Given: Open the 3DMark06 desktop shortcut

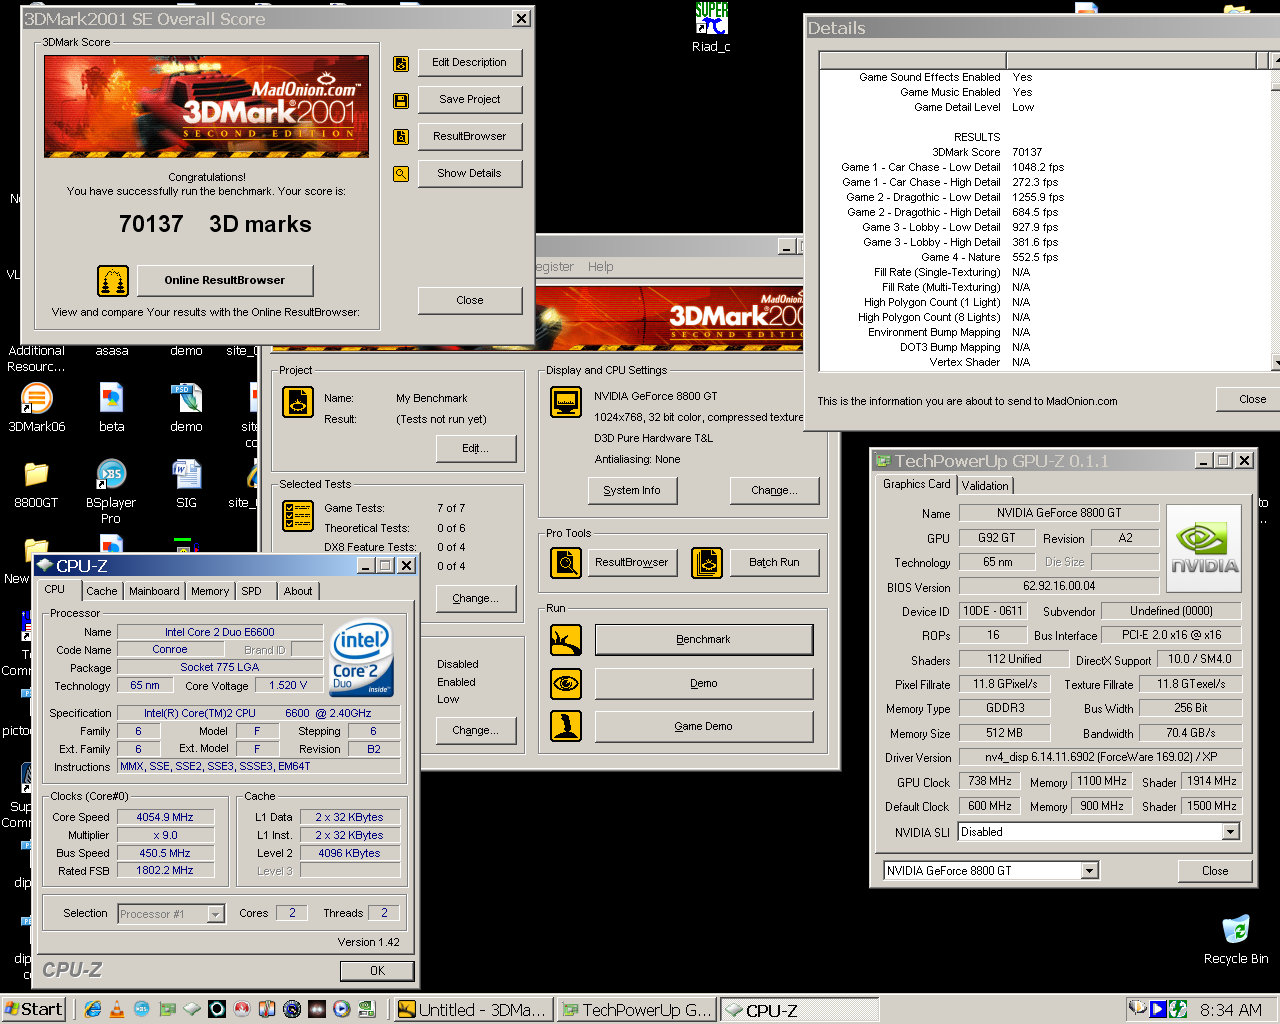Looking at the screenshot, I should point(36,408).
